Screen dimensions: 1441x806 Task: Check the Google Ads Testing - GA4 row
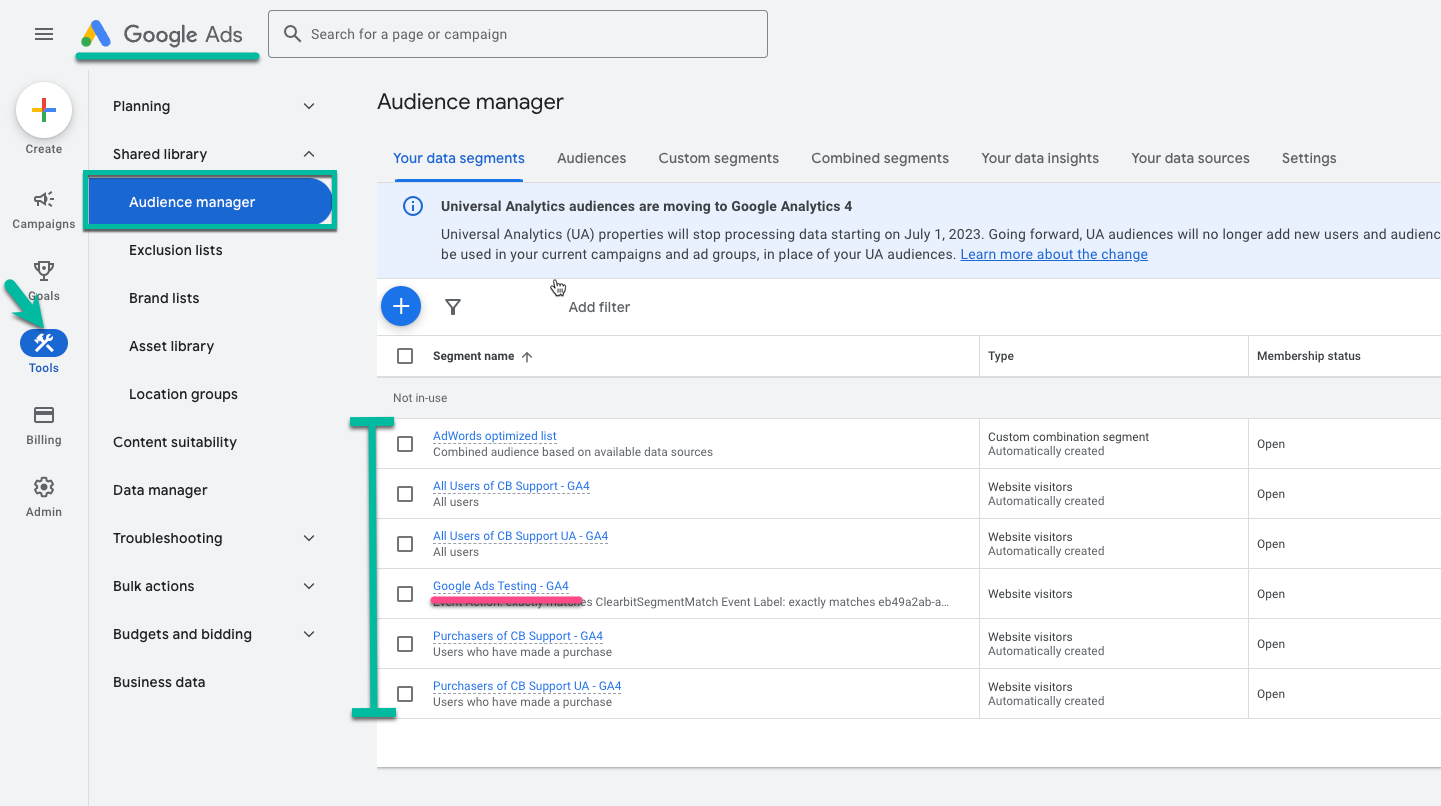405,594
